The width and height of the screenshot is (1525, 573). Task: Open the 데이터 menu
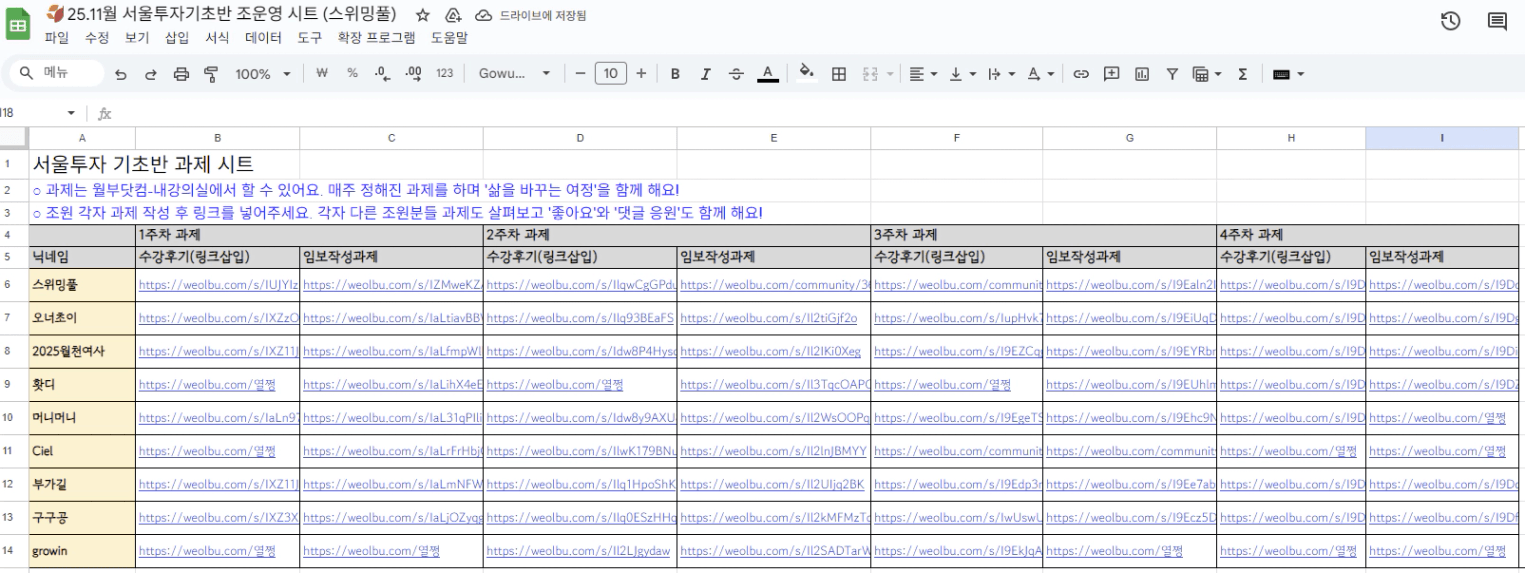[x=263, y=38]
